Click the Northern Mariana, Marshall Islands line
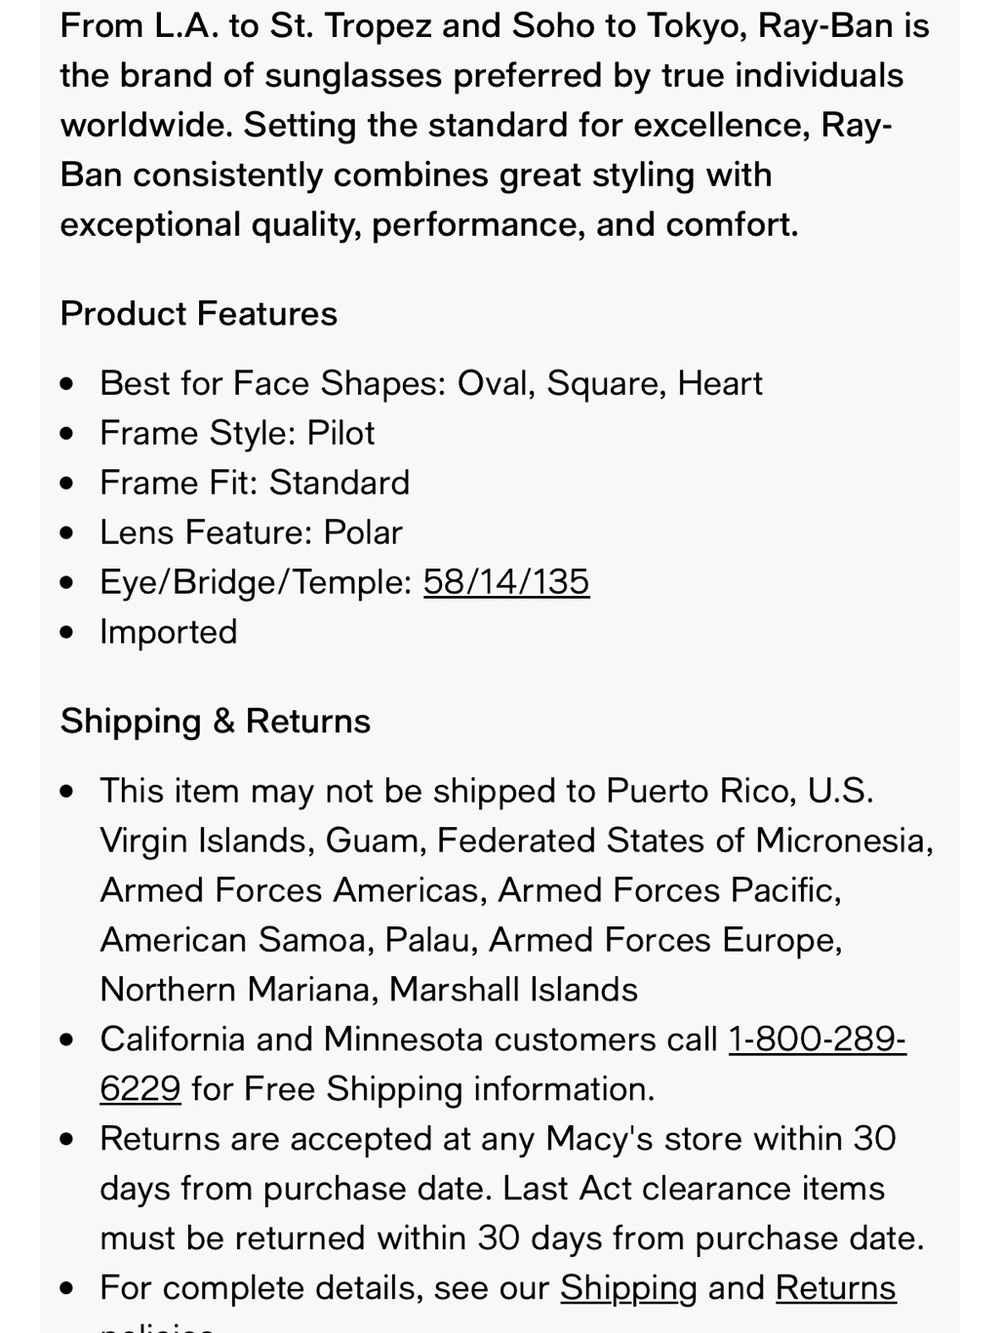 point(369,989)
